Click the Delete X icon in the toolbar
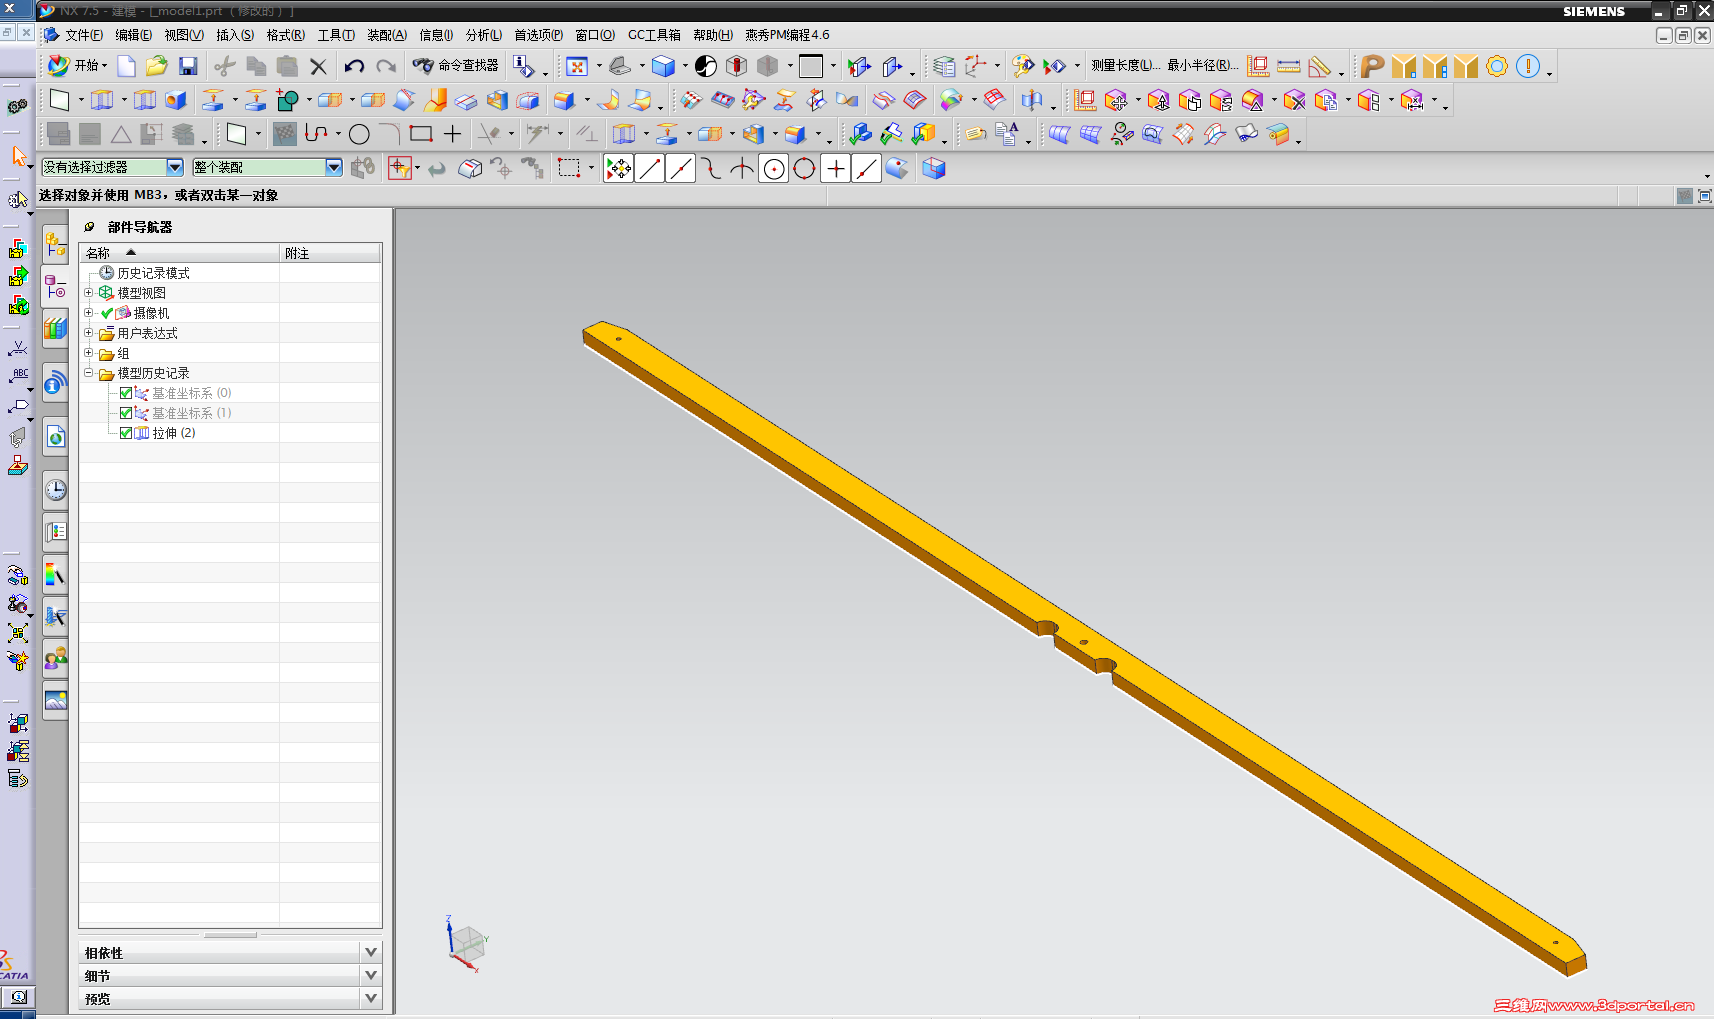The image size is (1714, 1019). pyautogui.click(x=318, y=66)
